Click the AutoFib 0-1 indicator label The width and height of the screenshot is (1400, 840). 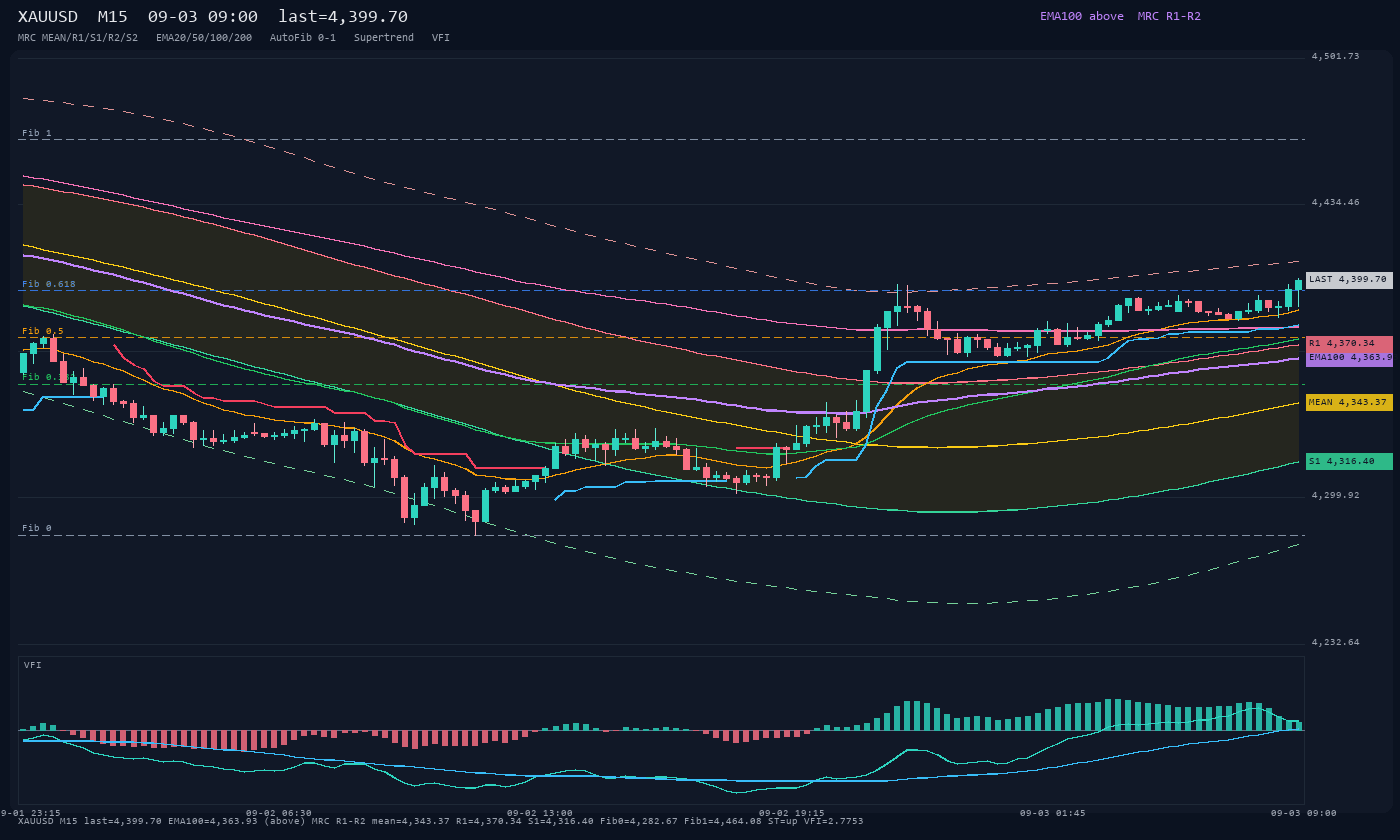tap(303, 37)
